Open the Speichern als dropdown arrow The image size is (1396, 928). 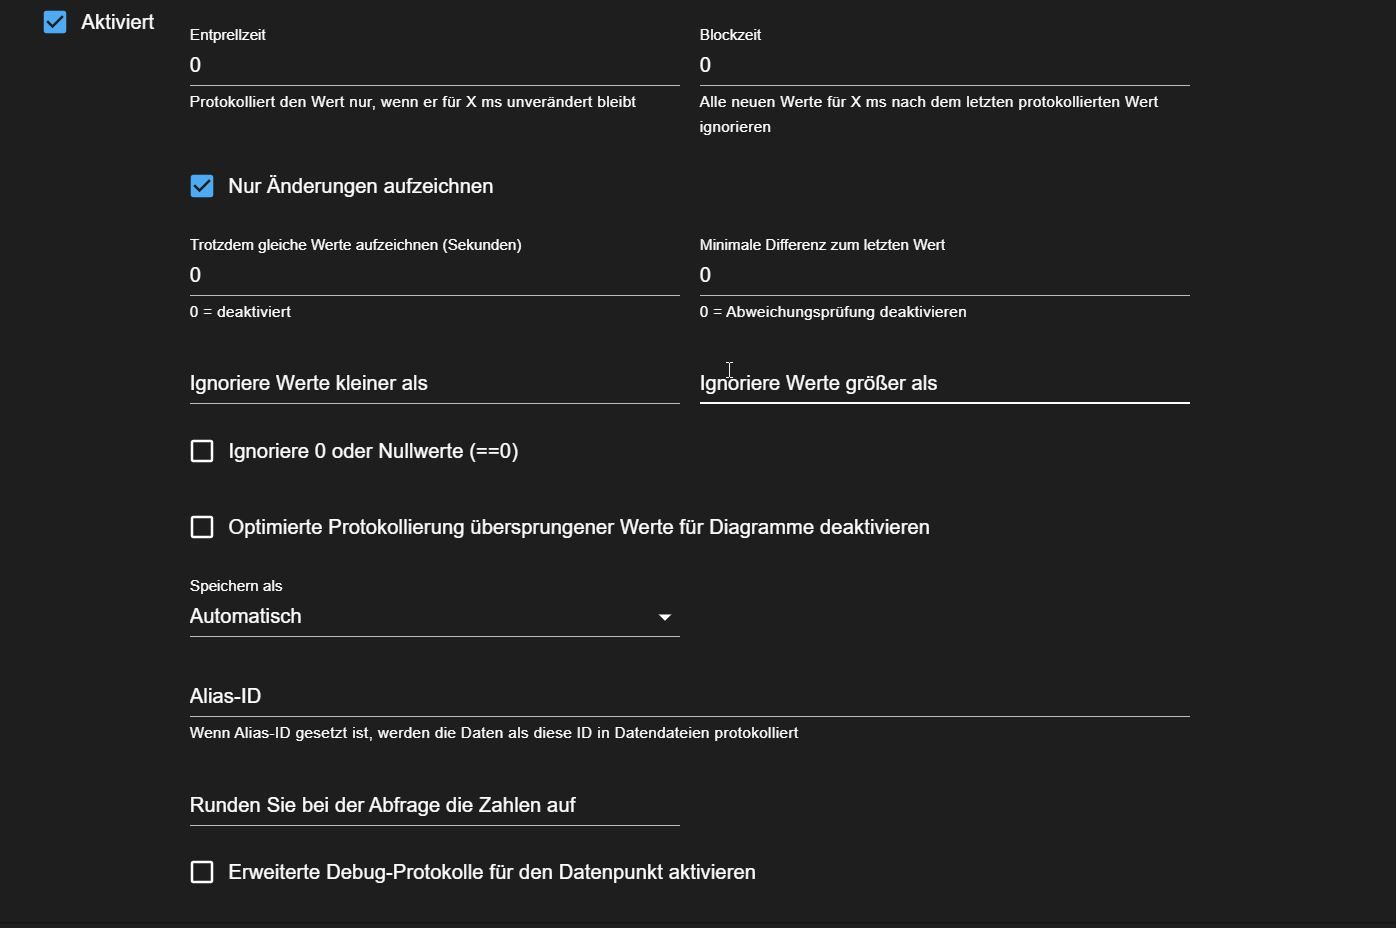(x=665, y=617)
